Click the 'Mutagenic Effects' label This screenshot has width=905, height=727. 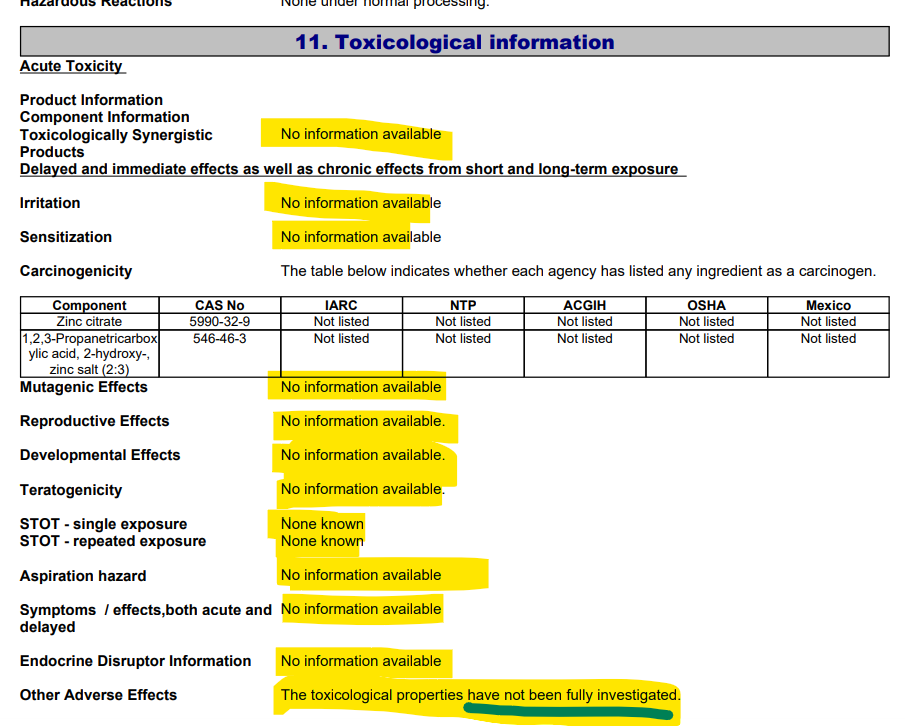[84, 387]
